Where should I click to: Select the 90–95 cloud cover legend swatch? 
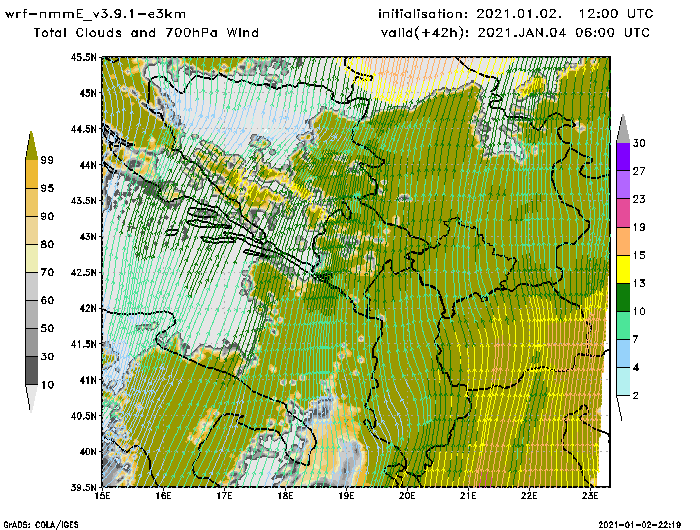[x=32, y=202]
